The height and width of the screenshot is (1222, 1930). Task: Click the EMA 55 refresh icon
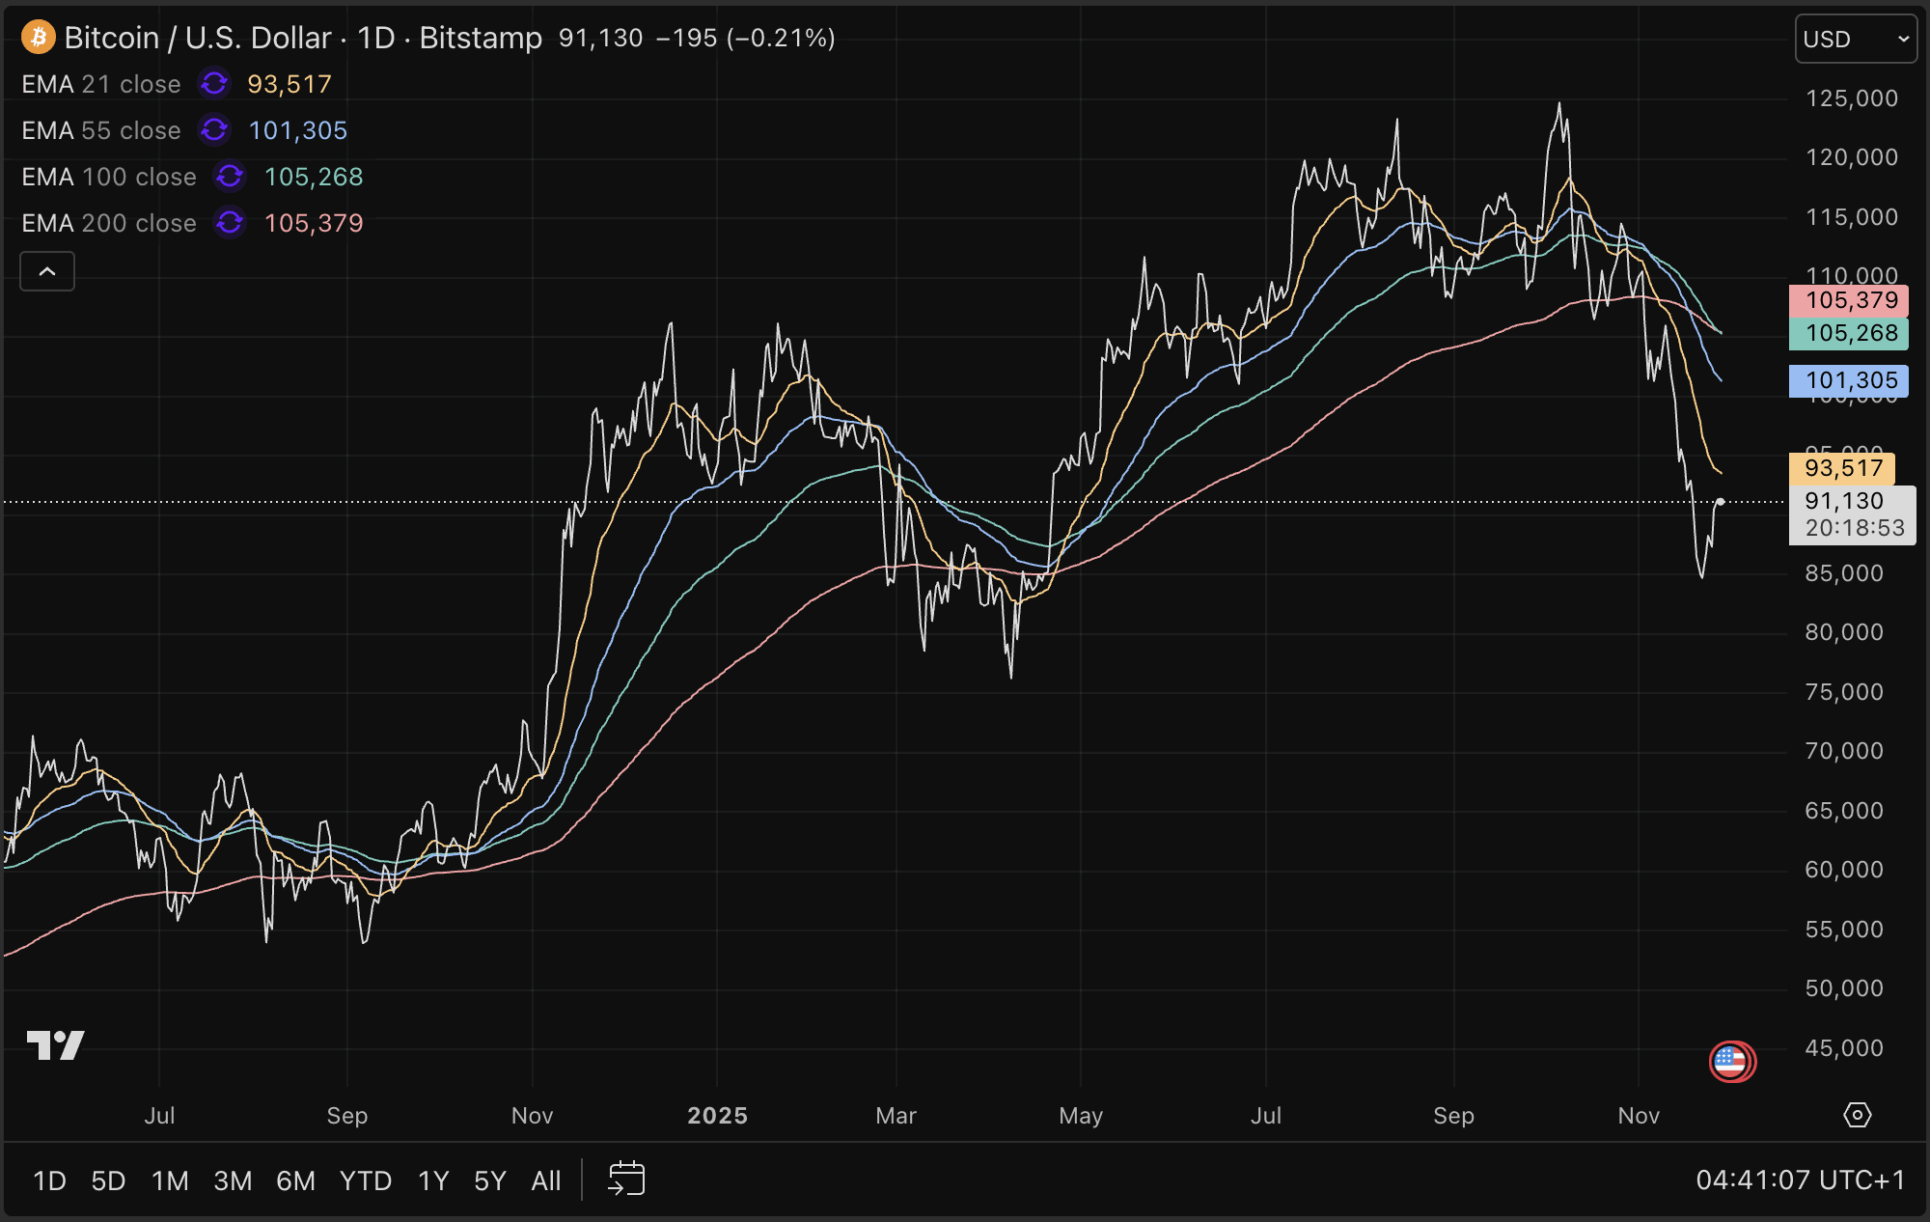[214, 130]
